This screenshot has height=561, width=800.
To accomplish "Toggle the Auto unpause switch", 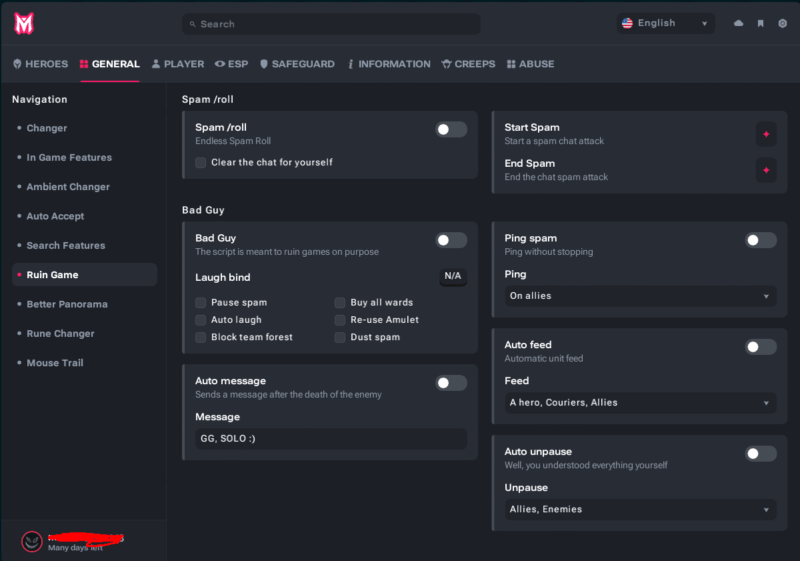I will coord(761,453).
